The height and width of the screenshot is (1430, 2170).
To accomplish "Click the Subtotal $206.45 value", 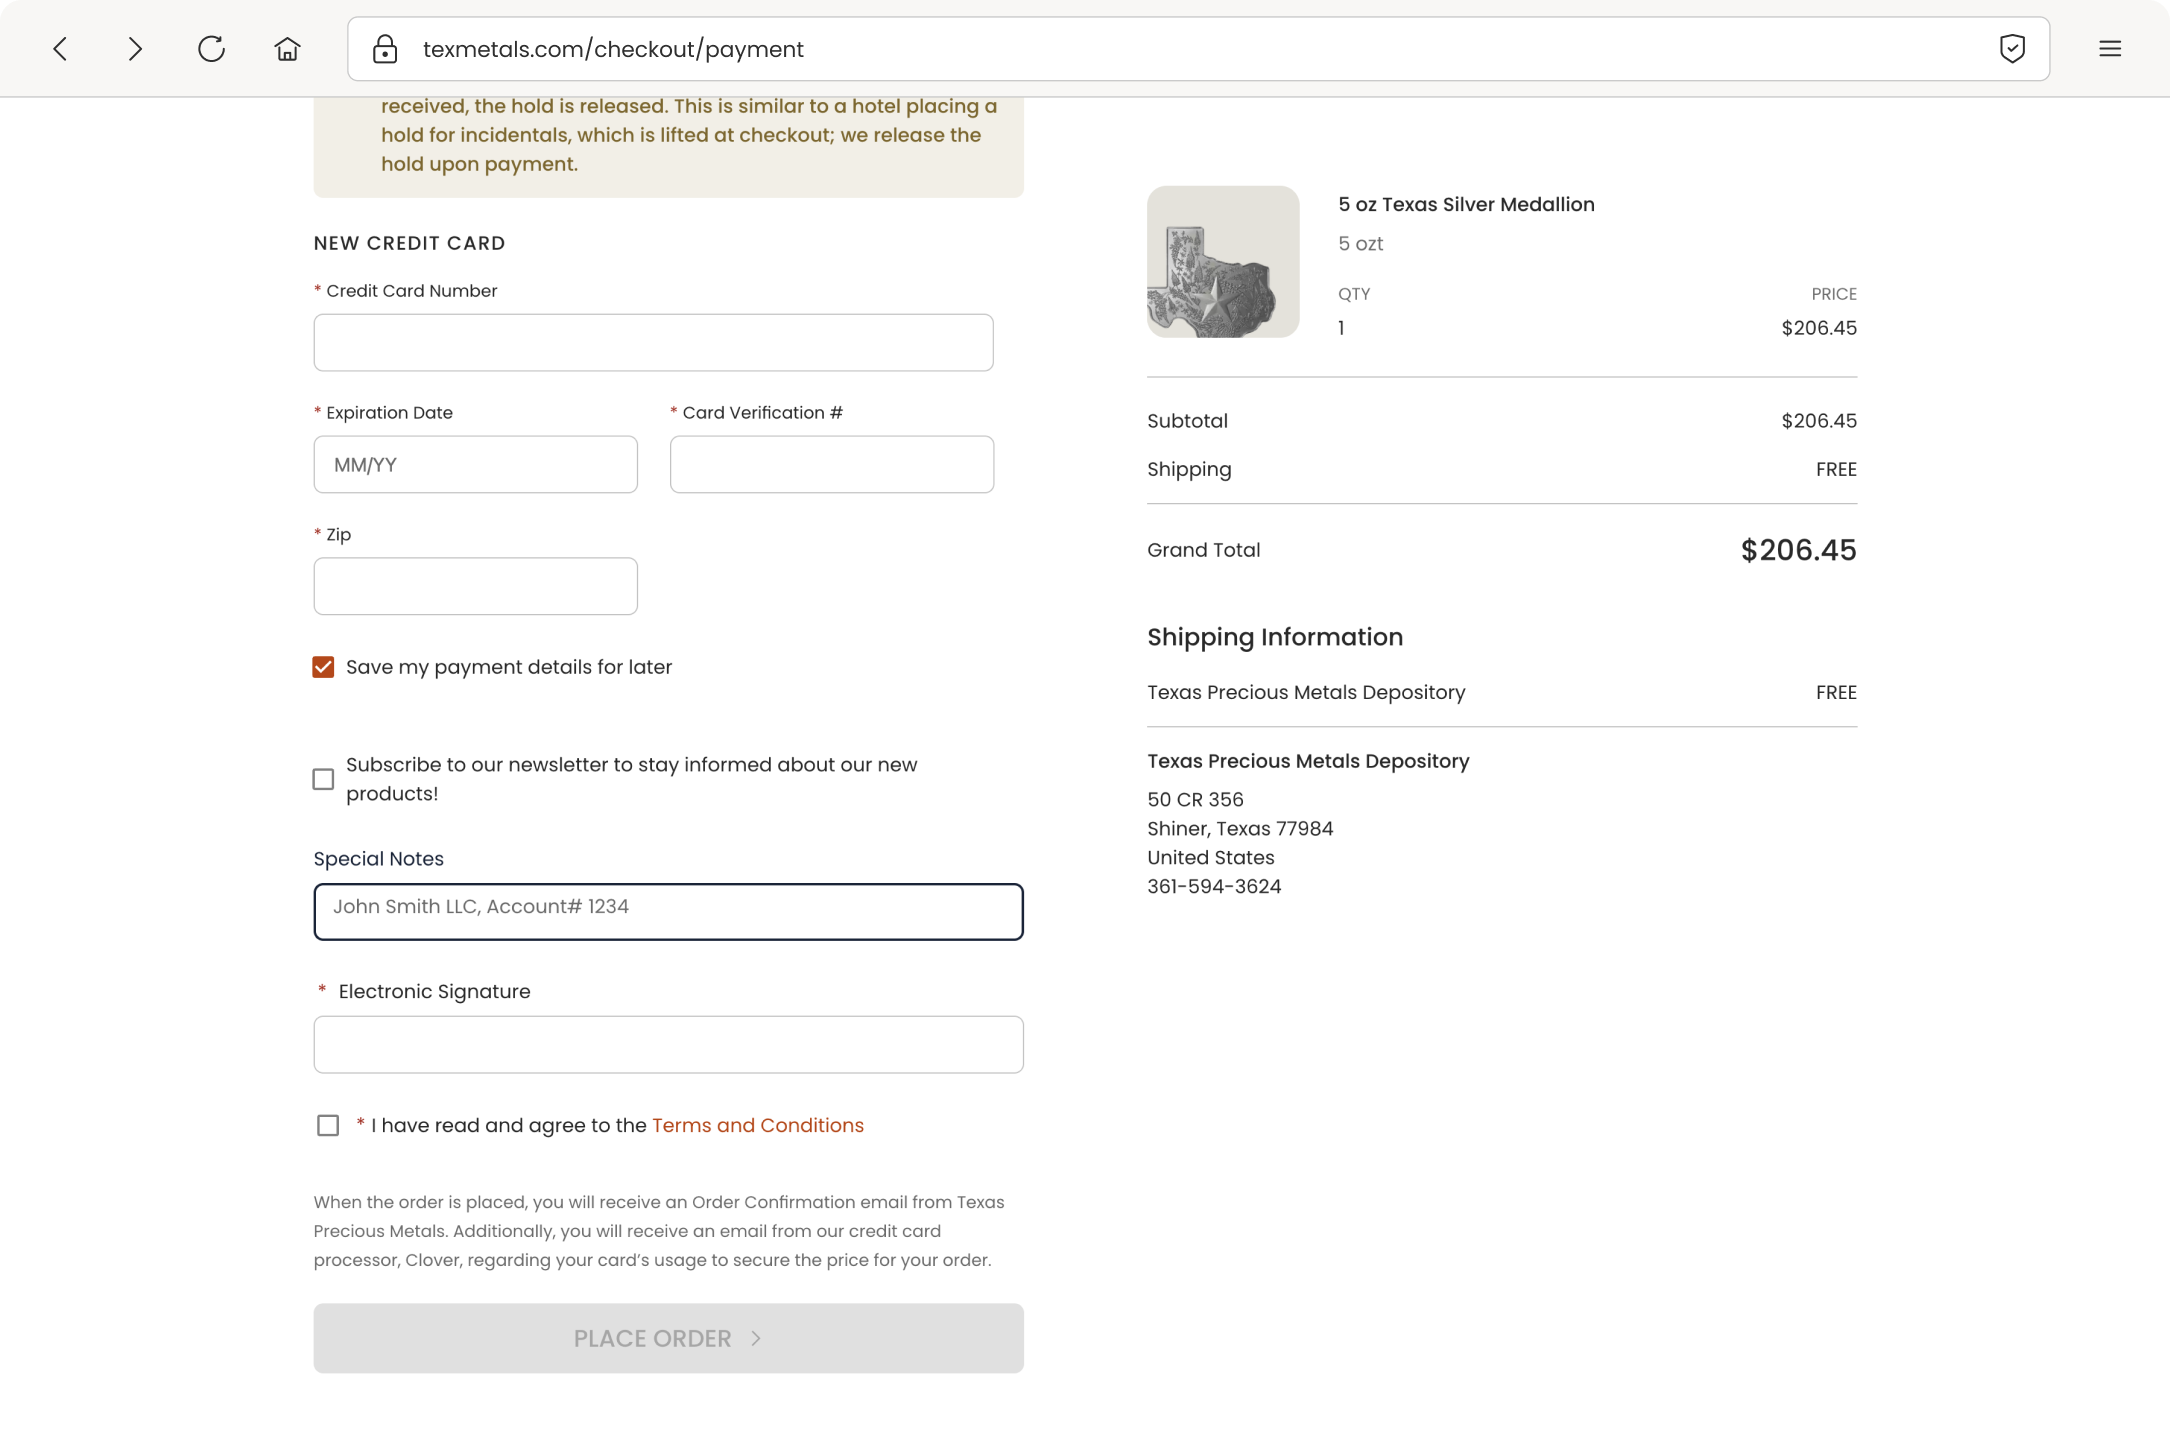I will [1818, 421].
